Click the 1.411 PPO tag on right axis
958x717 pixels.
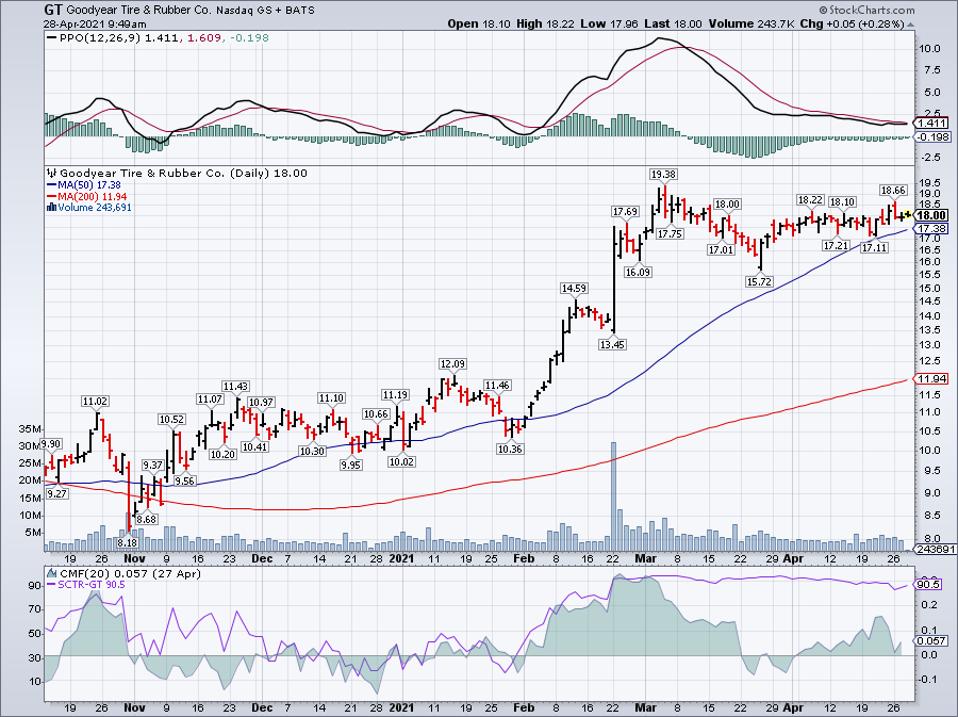[932, 124]
